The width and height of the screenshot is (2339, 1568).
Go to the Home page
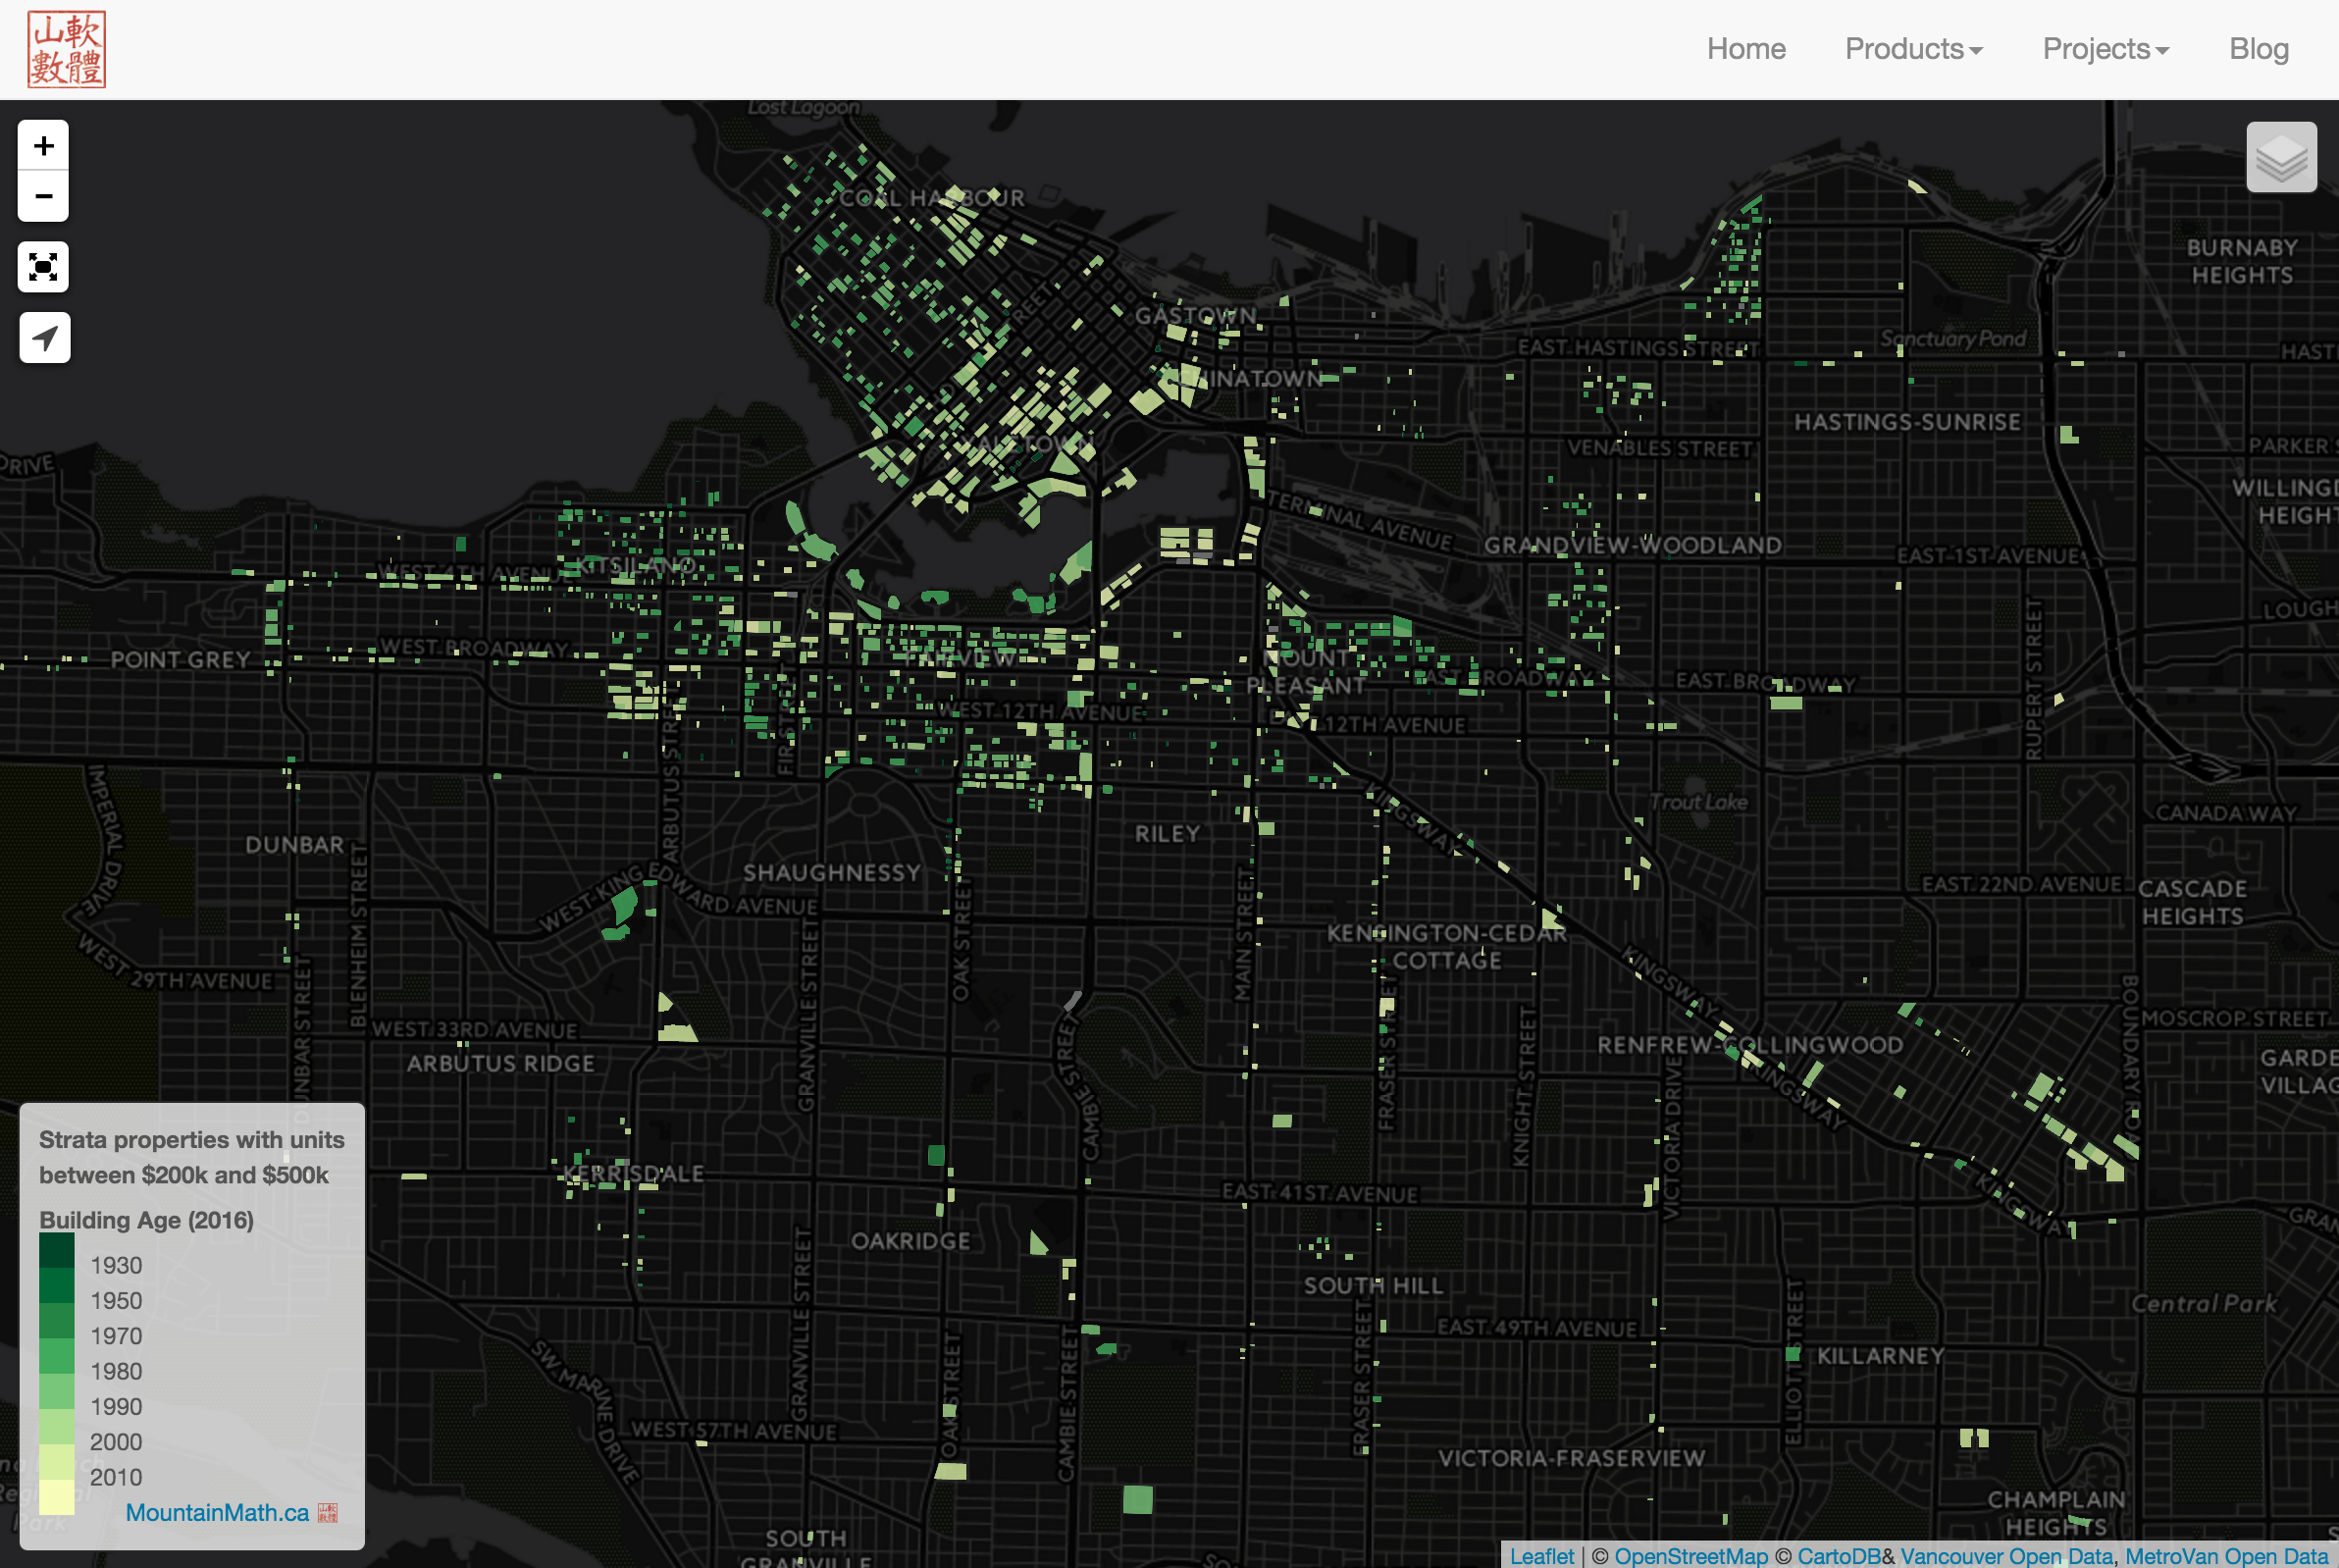click(1745, 49)
